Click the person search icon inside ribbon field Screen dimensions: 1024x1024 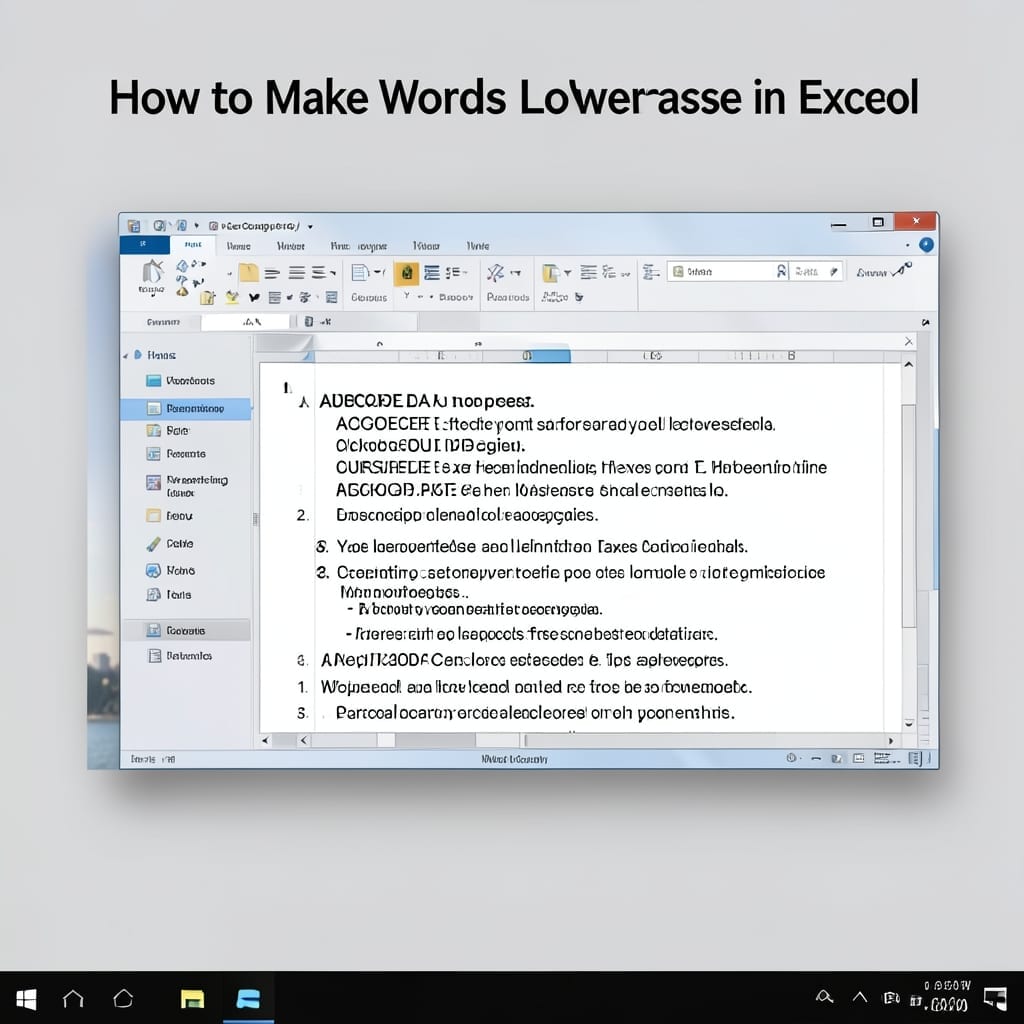(x=781, y=271)
